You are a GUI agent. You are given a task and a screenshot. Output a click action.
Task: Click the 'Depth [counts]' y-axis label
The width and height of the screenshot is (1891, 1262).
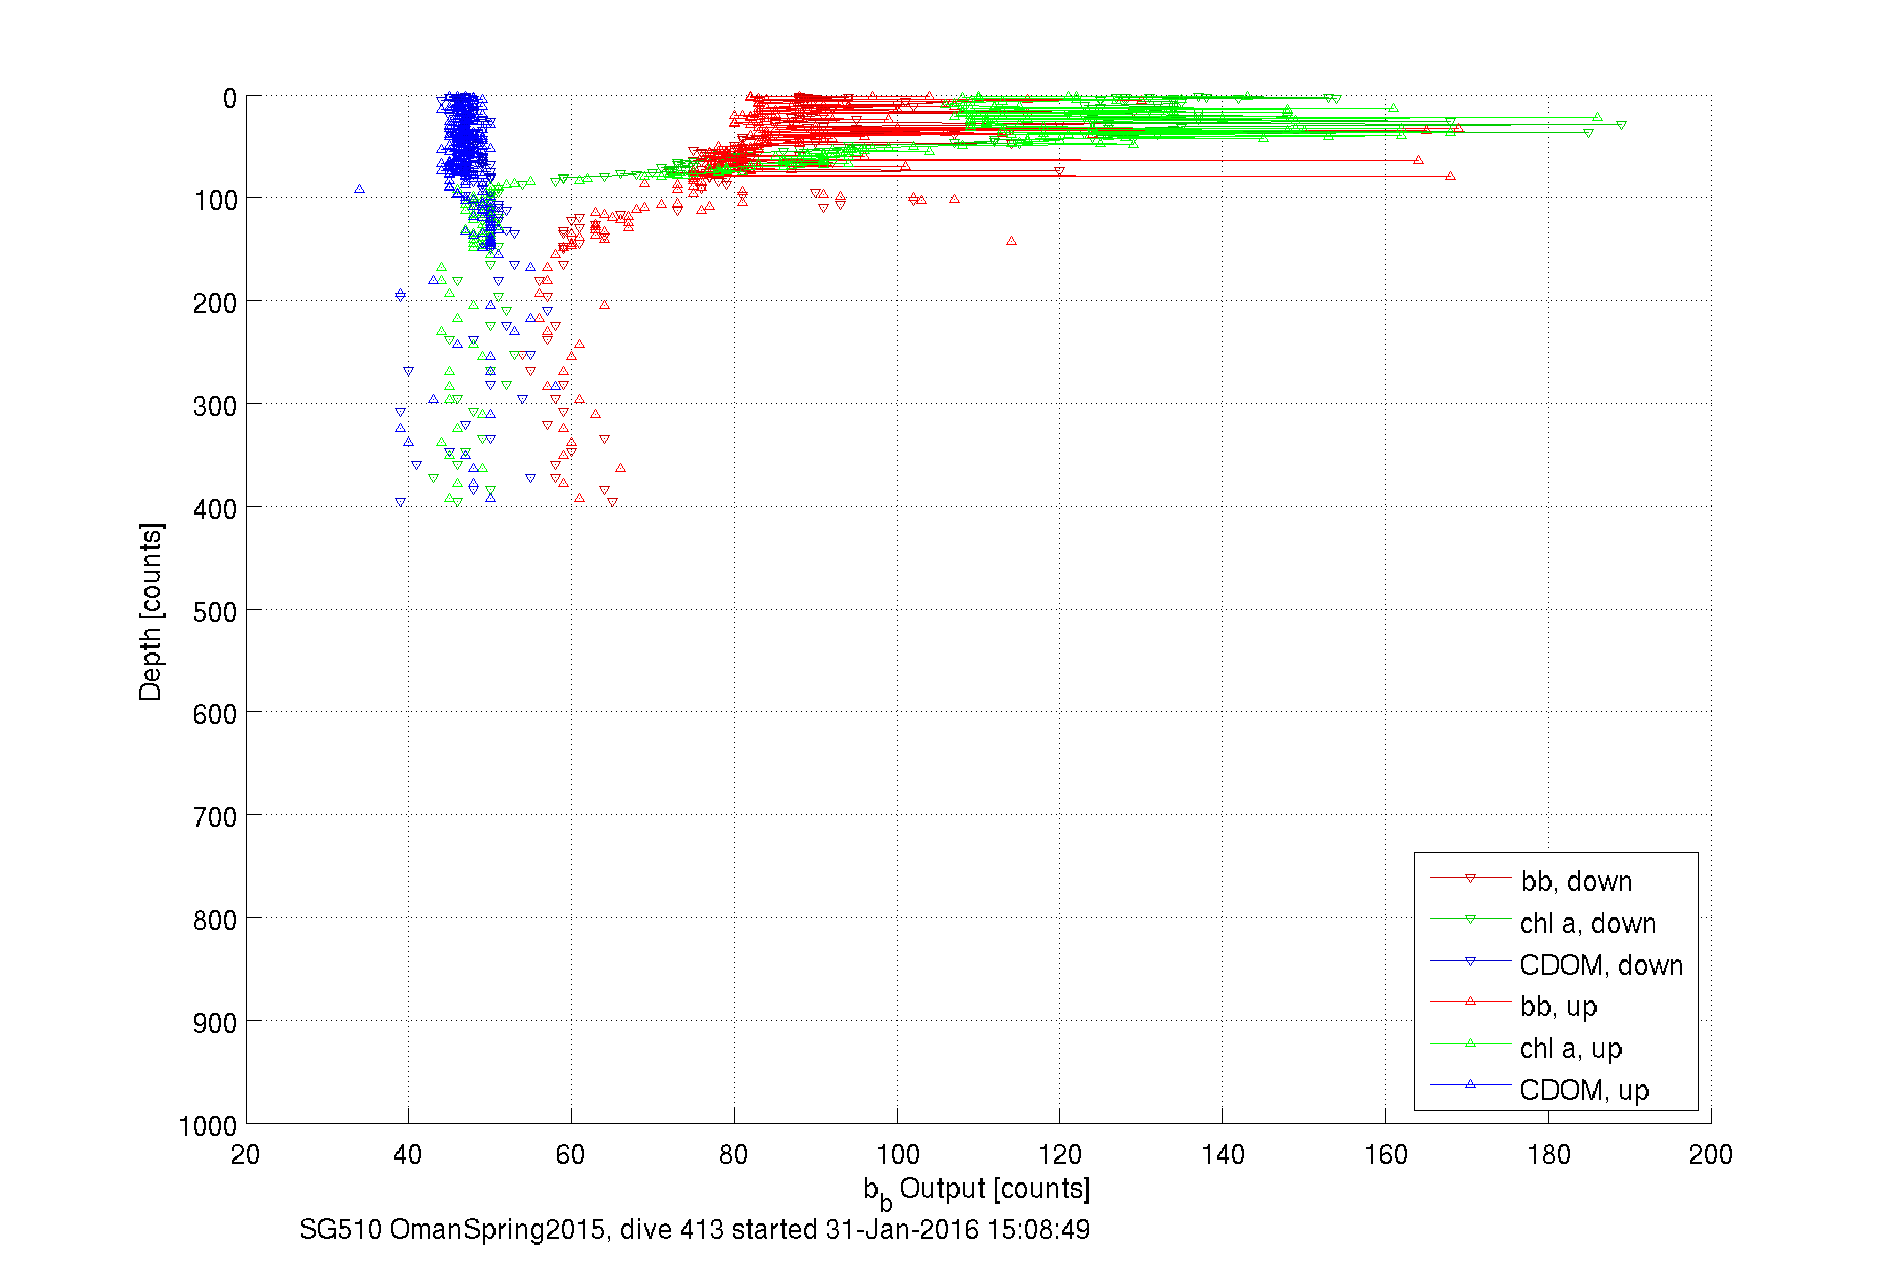(150, 611)
